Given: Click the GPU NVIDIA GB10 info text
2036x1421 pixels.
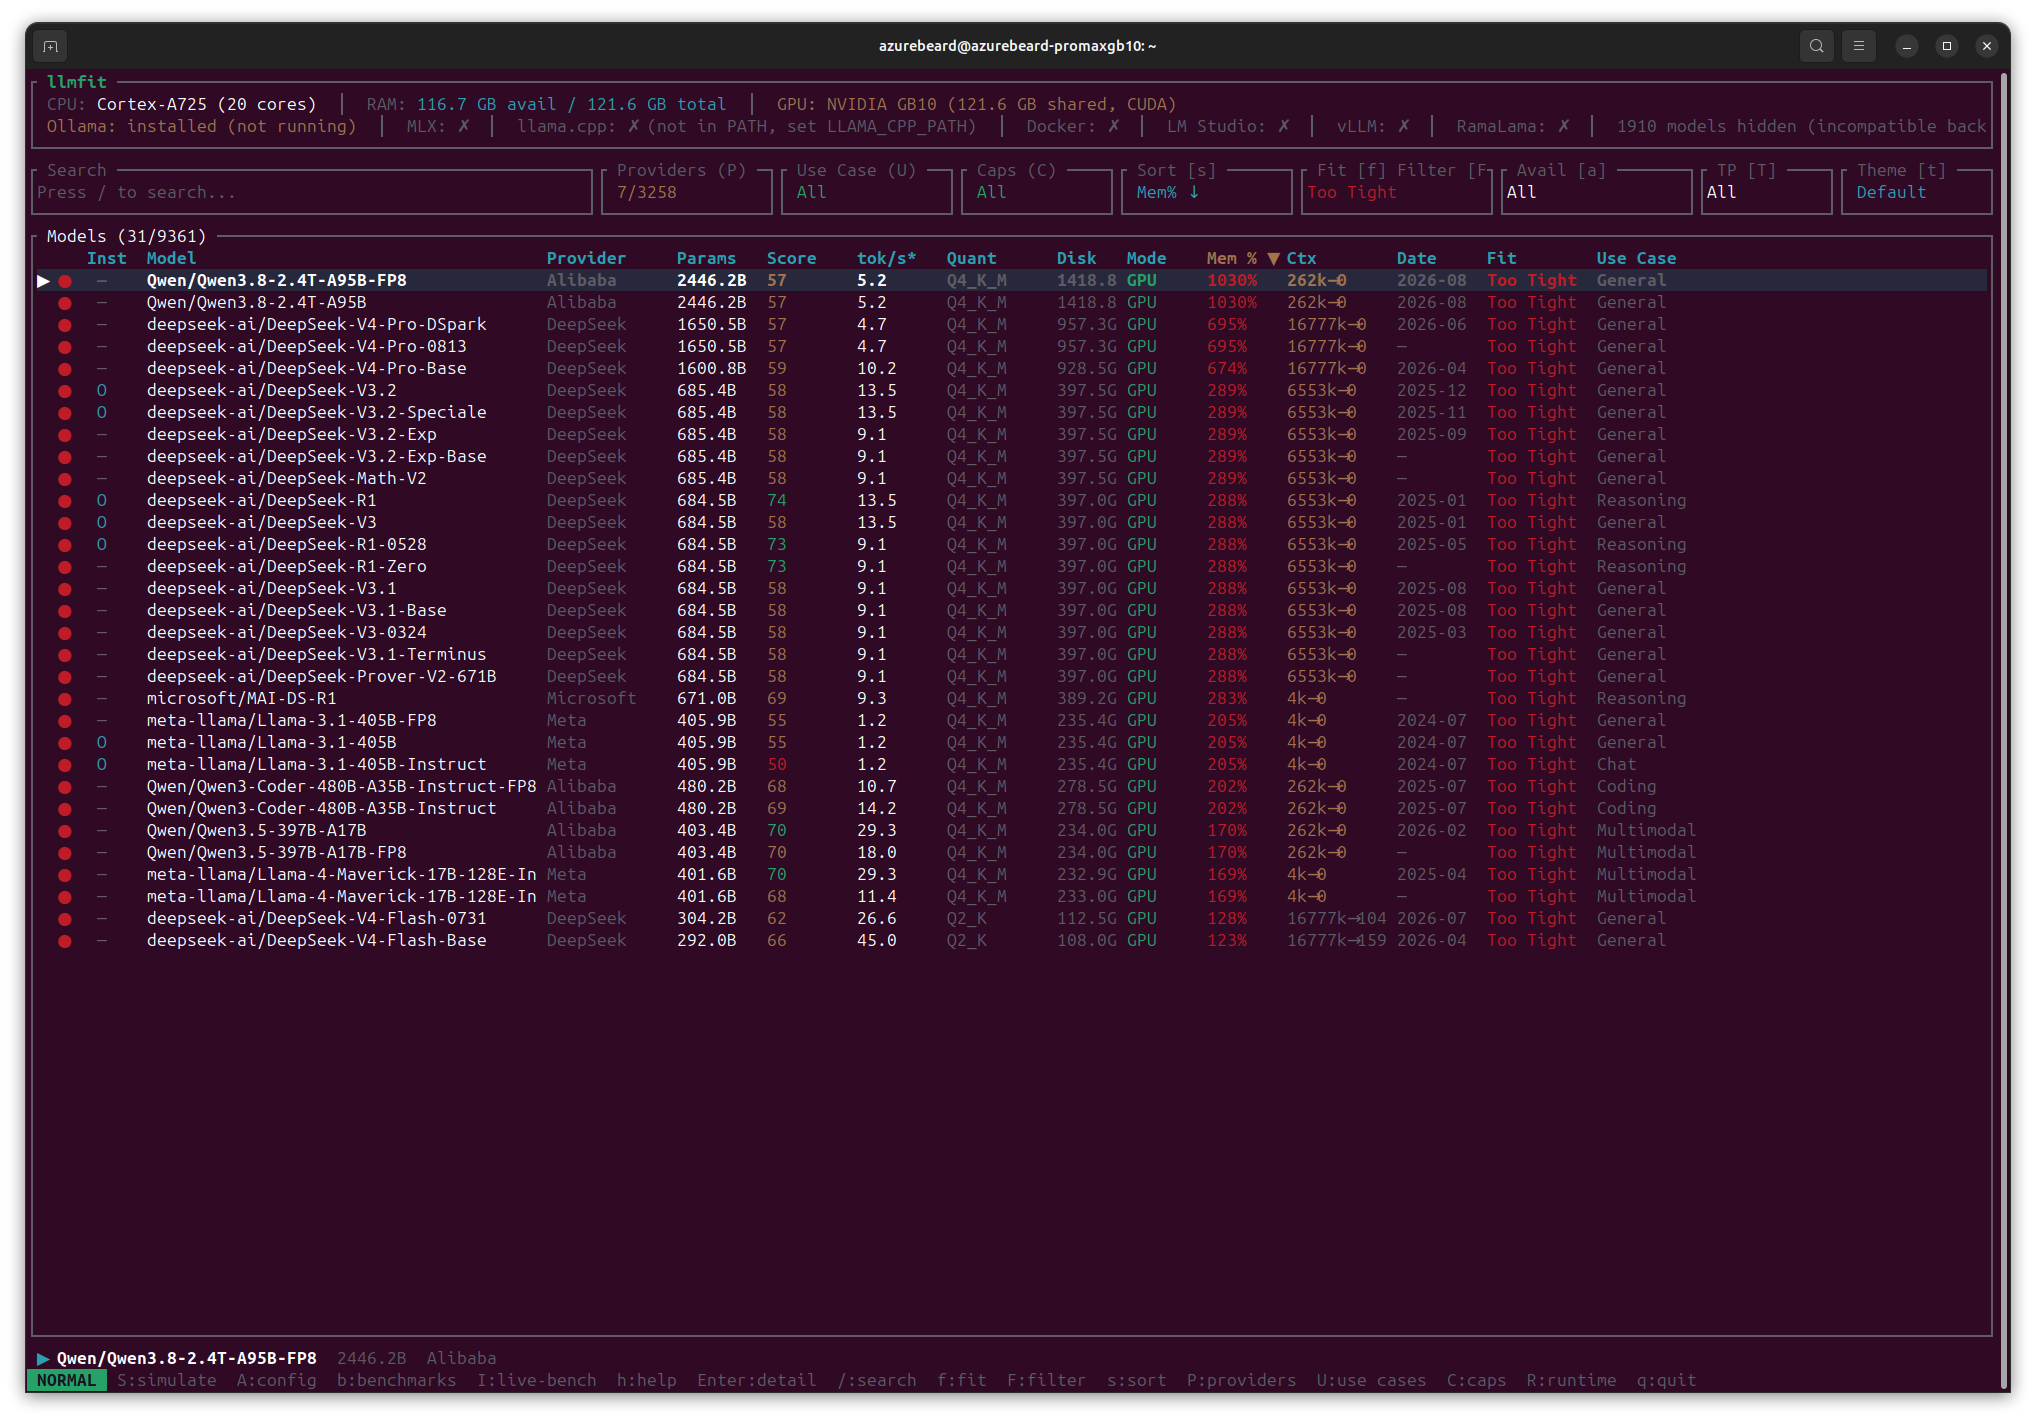Looking at the screenshot, I should tap(977, 105).
